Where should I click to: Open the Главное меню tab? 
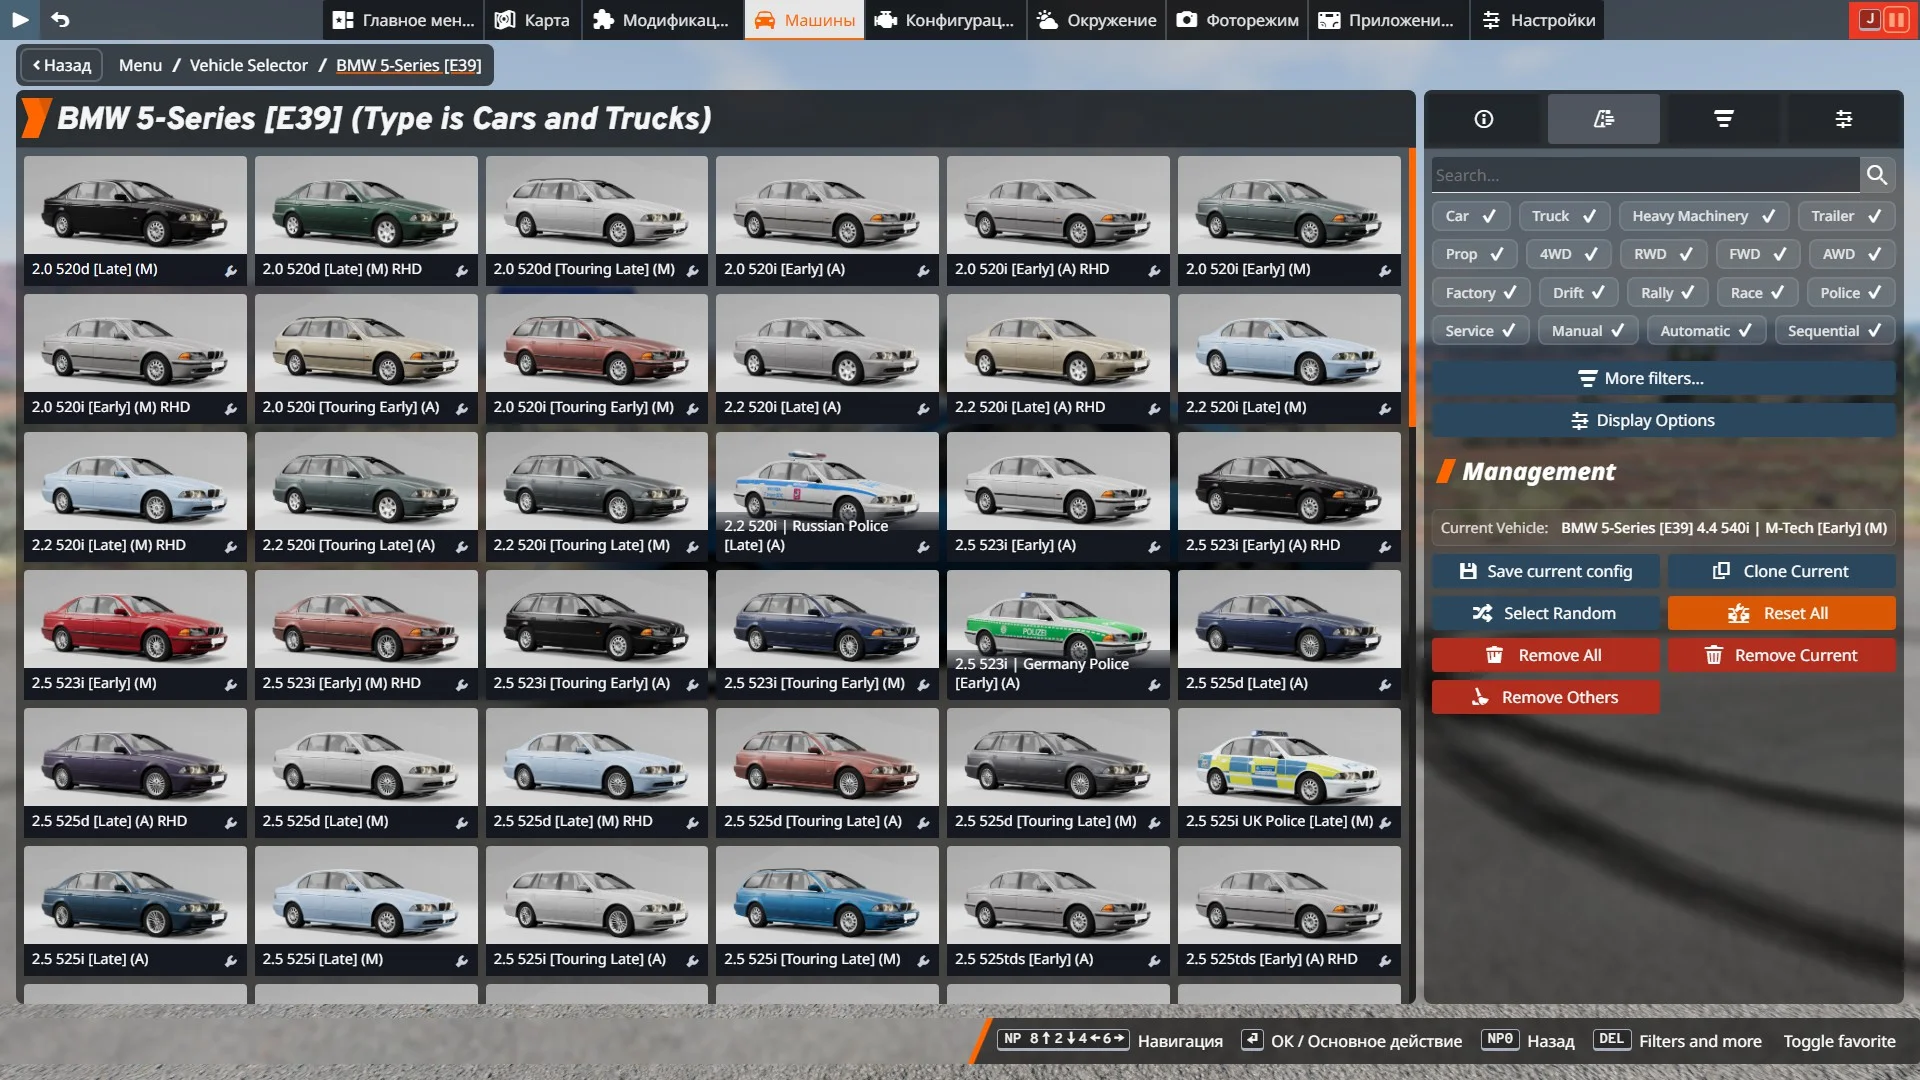[403, 20]
